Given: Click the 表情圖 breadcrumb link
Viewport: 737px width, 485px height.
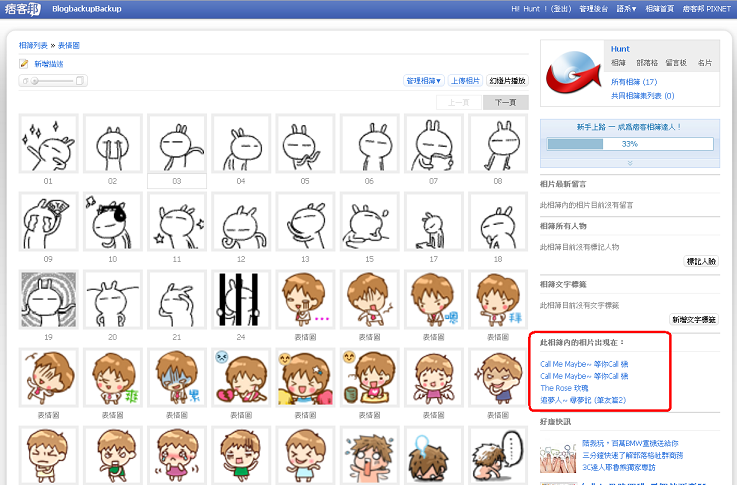Looking at the screenshot, I should click(69, 46).
